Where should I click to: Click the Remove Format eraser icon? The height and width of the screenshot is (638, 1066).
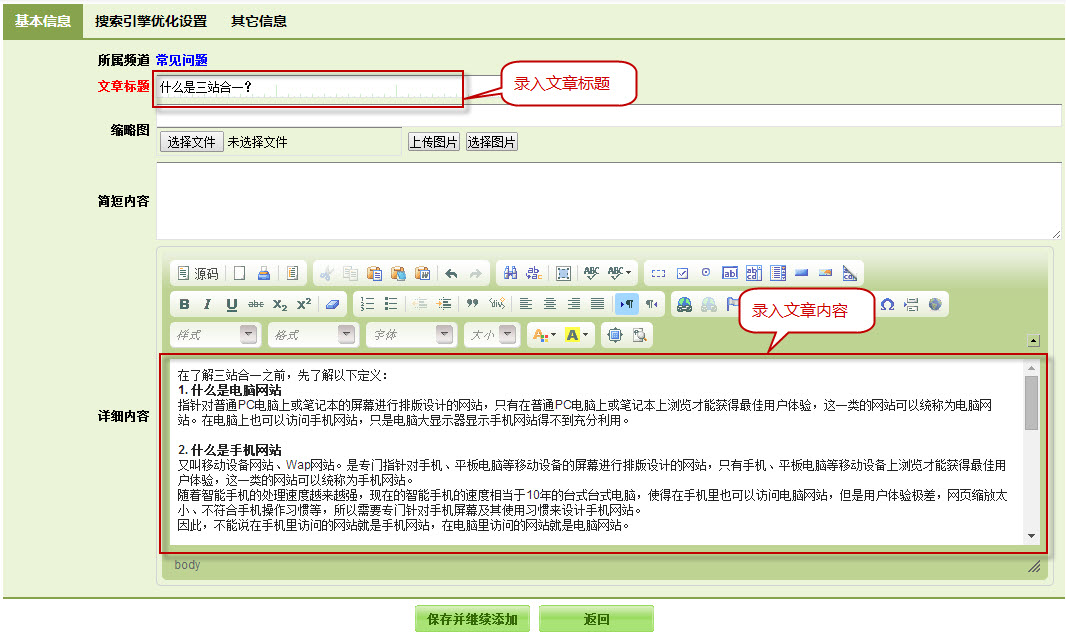[332, 304]
